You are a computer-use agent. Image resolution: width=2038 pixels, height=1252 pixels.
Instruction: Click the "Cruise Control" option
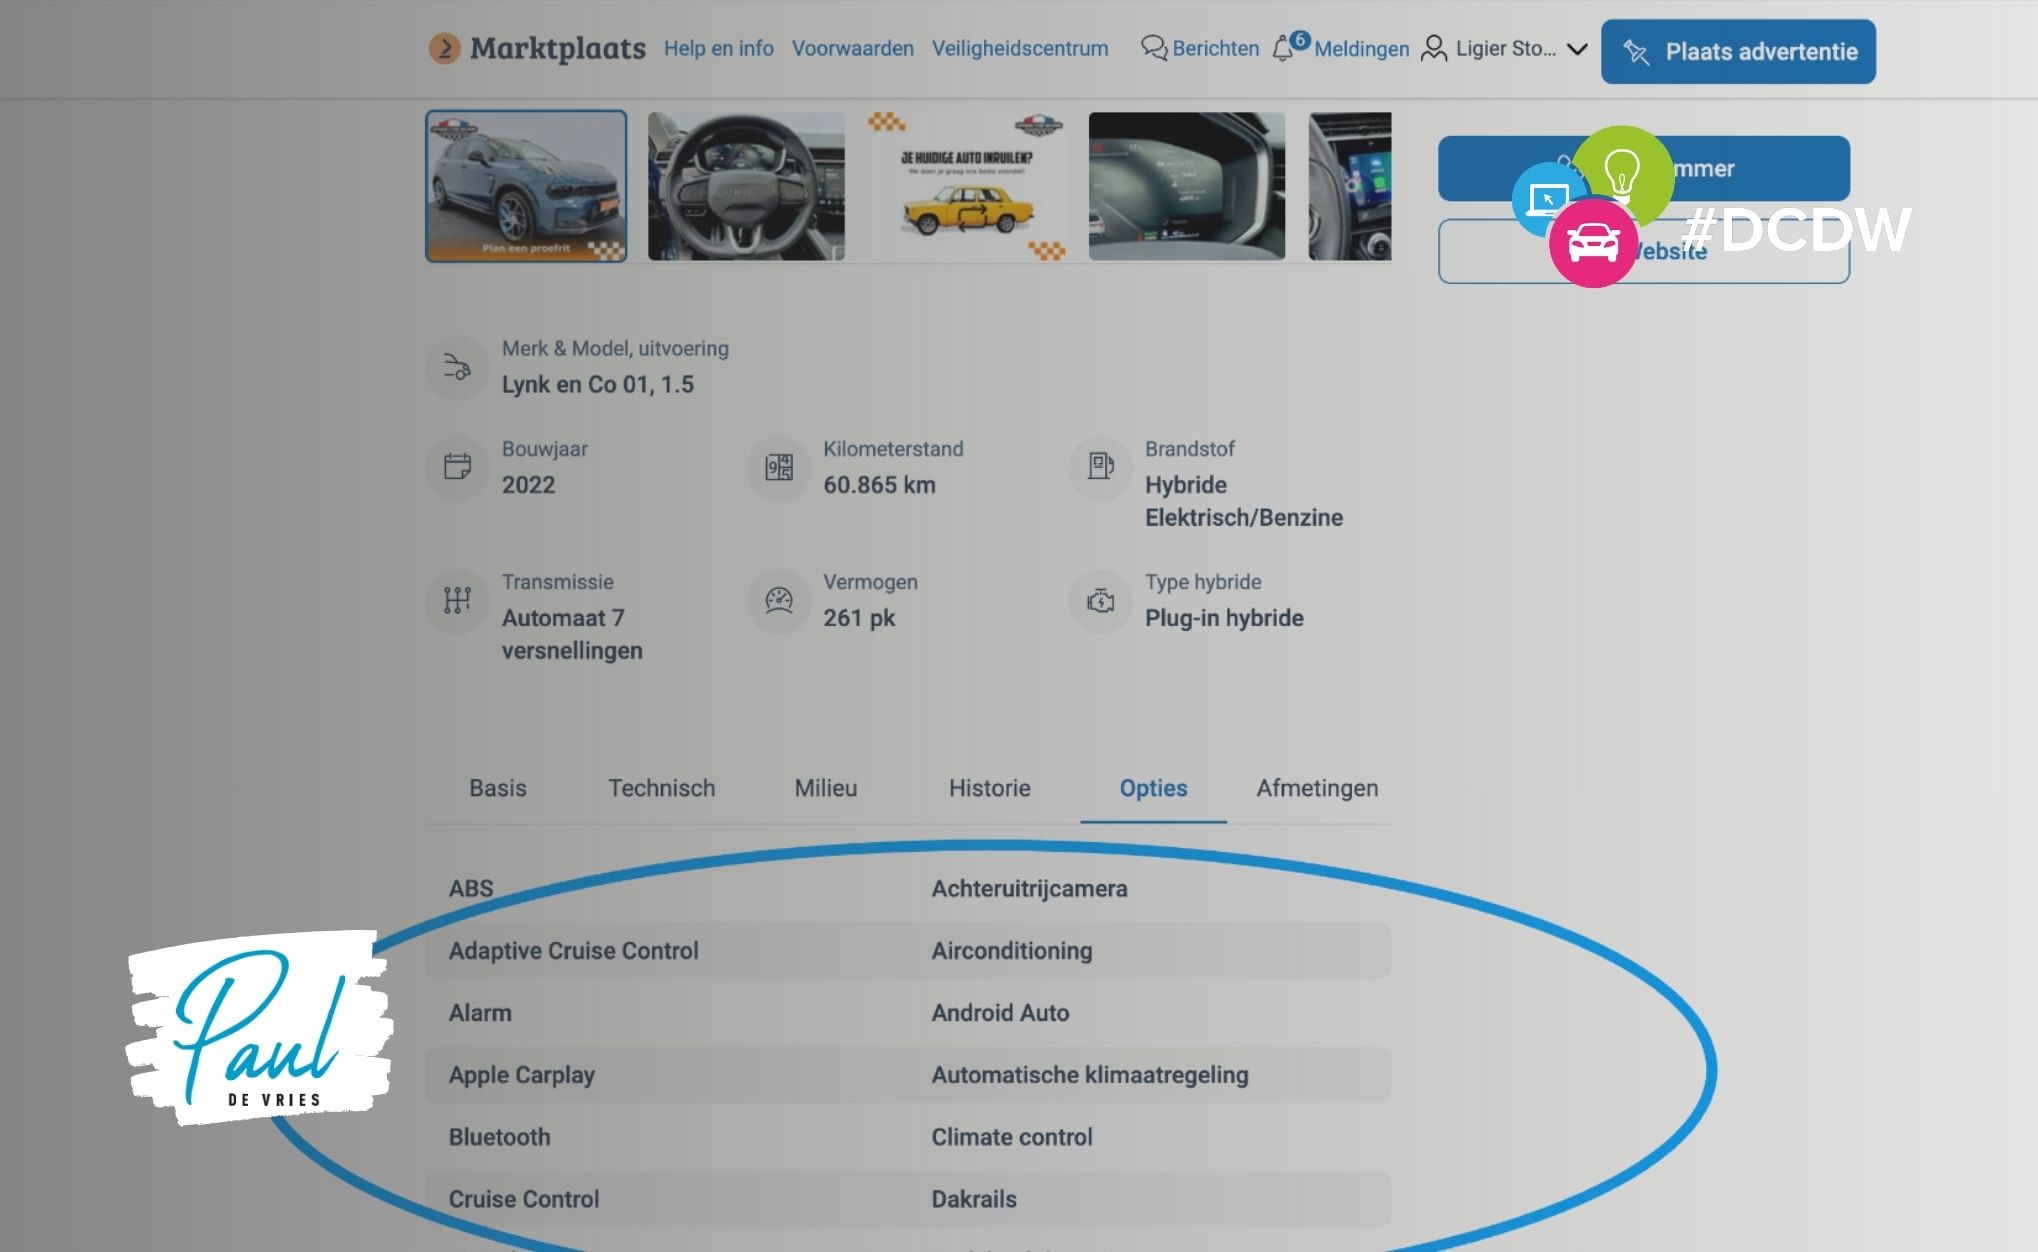pyautogui.click(x=524, y=1199)
